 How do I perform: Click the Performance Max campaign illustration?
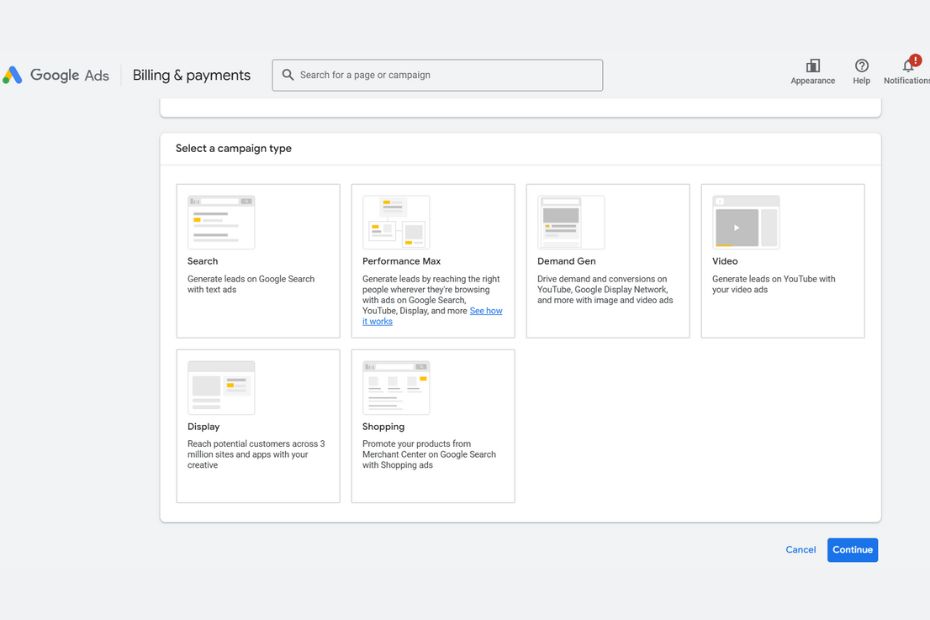click(x=396, y=222)
